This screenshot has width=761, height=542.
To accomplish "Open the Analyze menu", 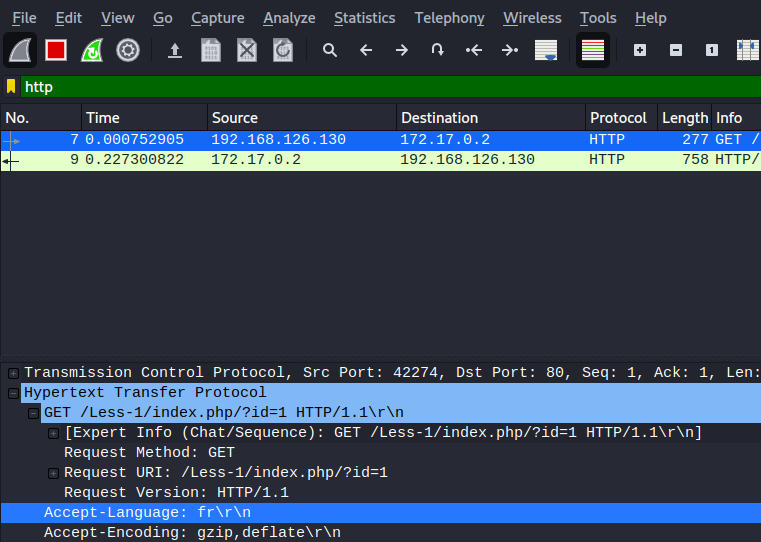I will pyautogui.click(x=289, y=18).
